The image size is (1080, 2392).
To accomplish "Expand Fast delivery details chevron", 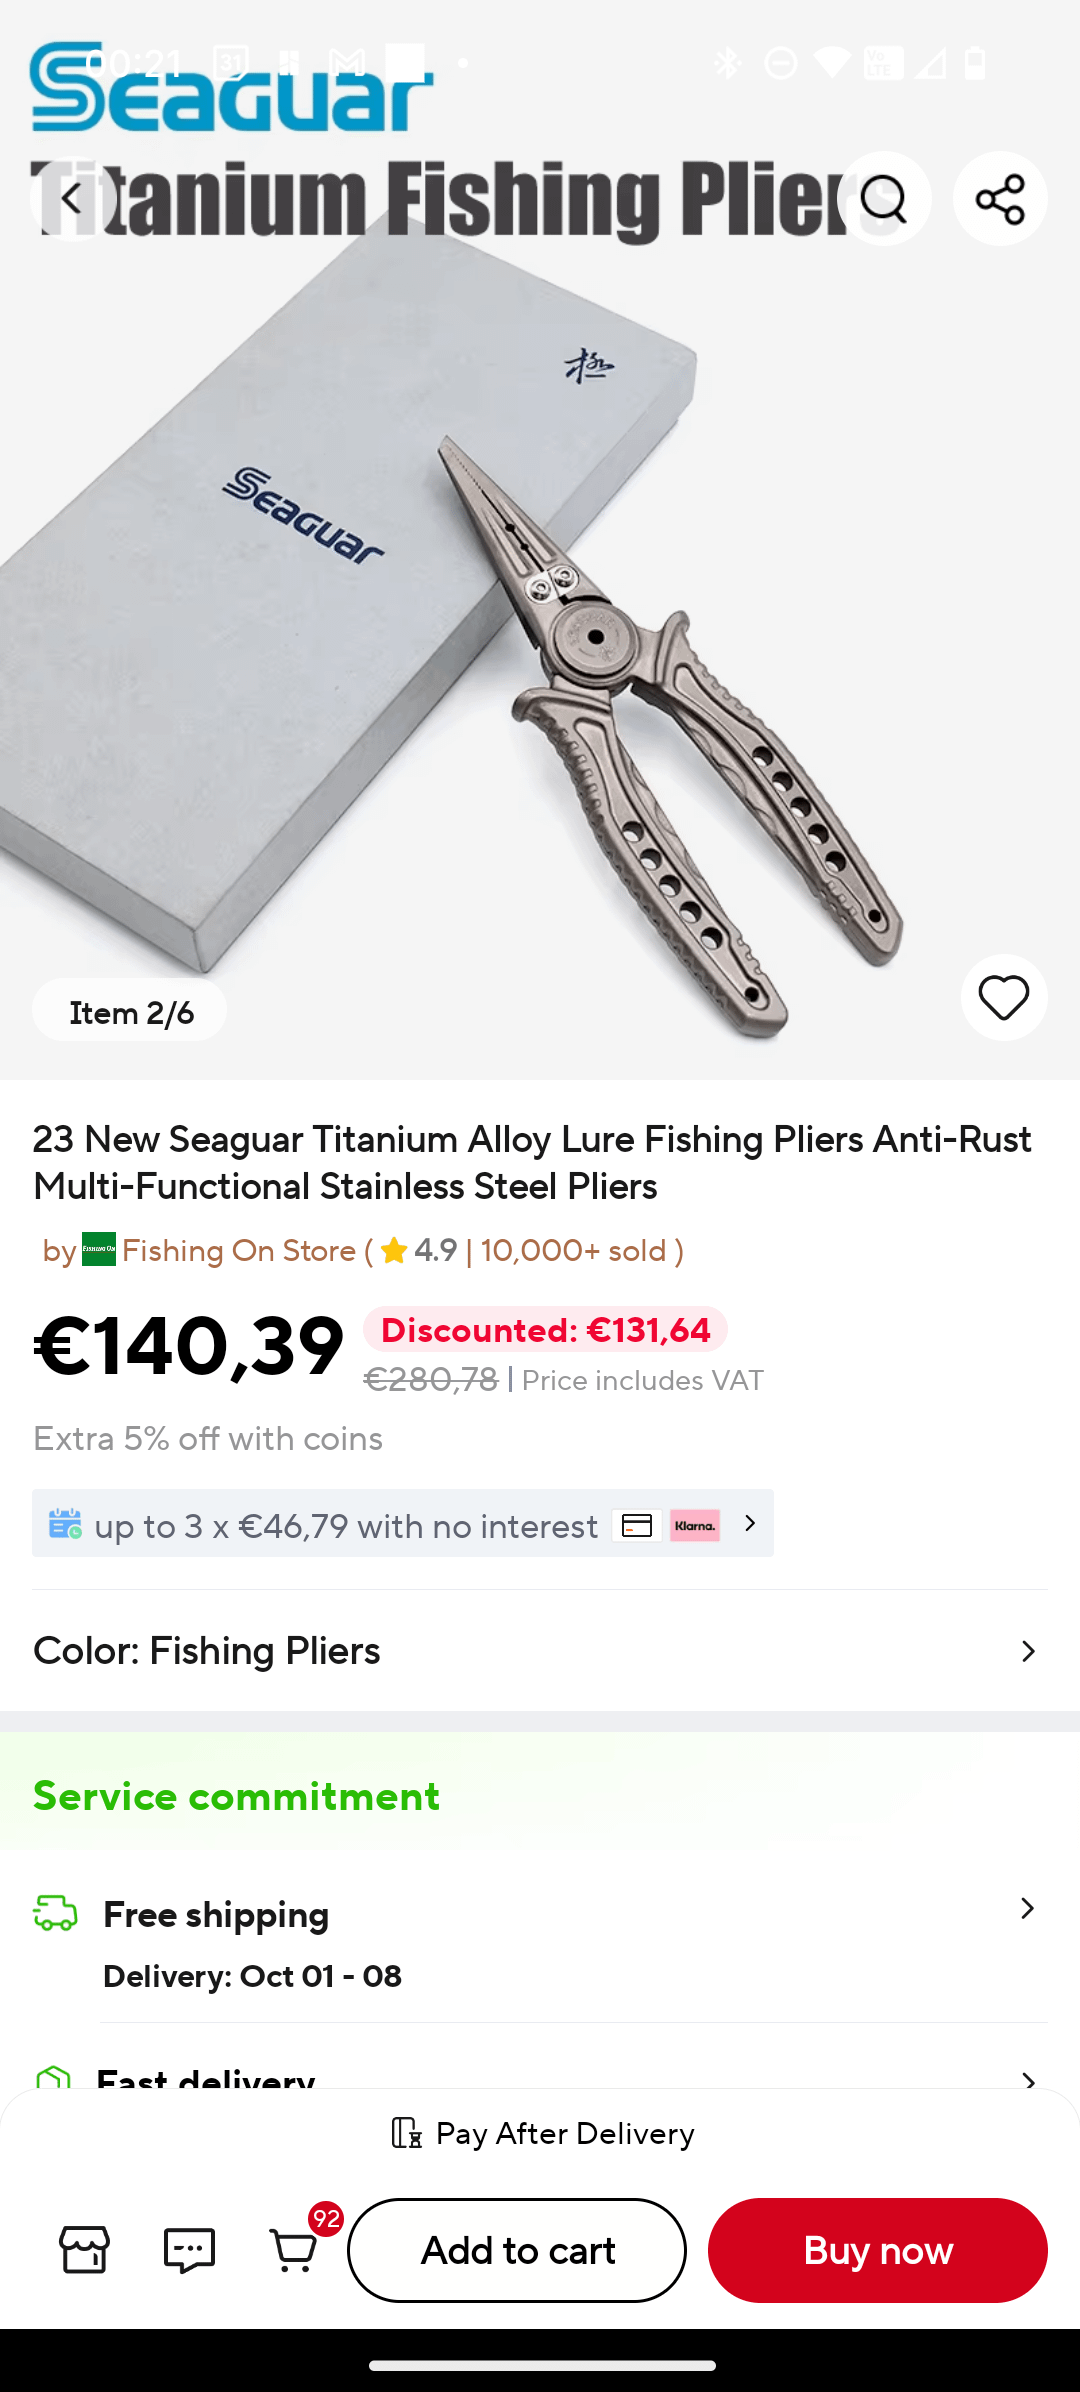I will pyautogui.click(x=1027, y=2078).
